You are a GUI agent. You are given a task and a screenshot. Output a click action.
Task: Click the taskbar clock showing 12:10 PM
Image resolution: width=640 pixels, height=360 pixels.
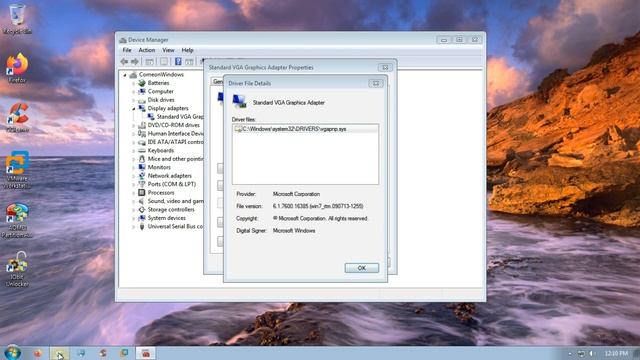coord(616,353)
